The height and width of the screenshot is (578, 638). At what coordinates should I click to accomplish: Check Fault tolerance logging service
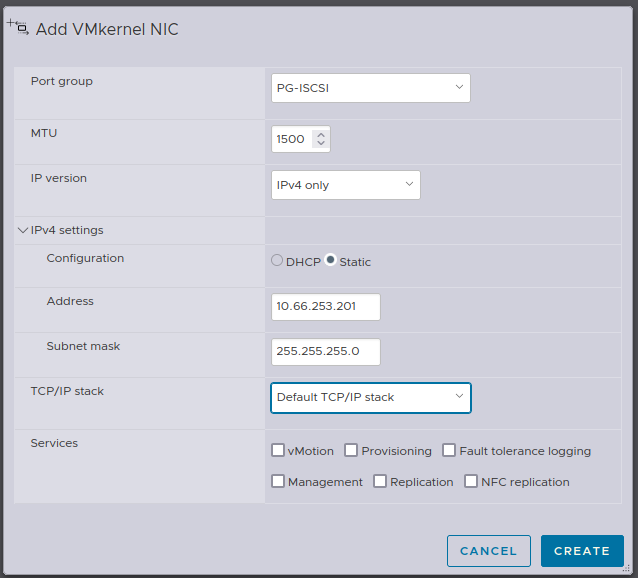pos(449,451)
